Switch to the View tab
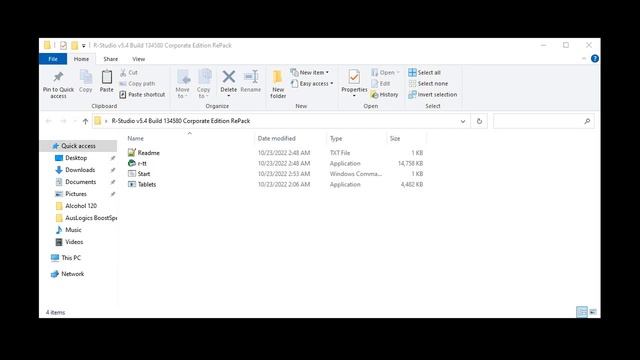This screenshot has width=640, height=360. [138, 59]
